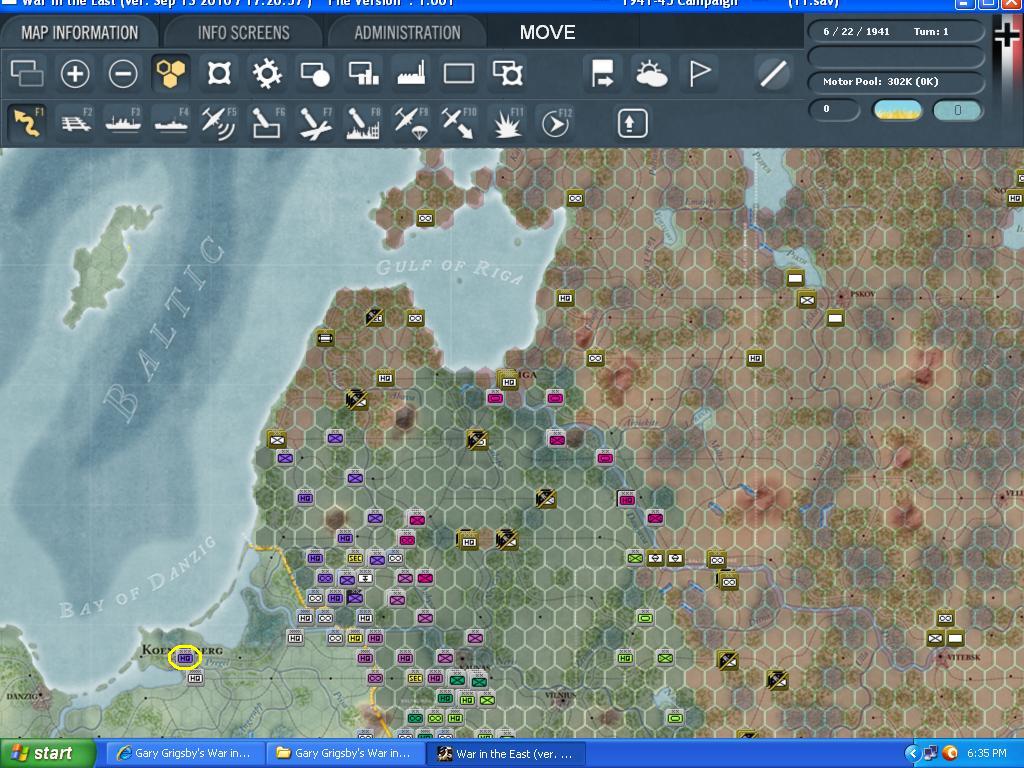Click the Vitebsk city label
The width and height of the screenshot is (1024, 768).
[x=963, y=657]
